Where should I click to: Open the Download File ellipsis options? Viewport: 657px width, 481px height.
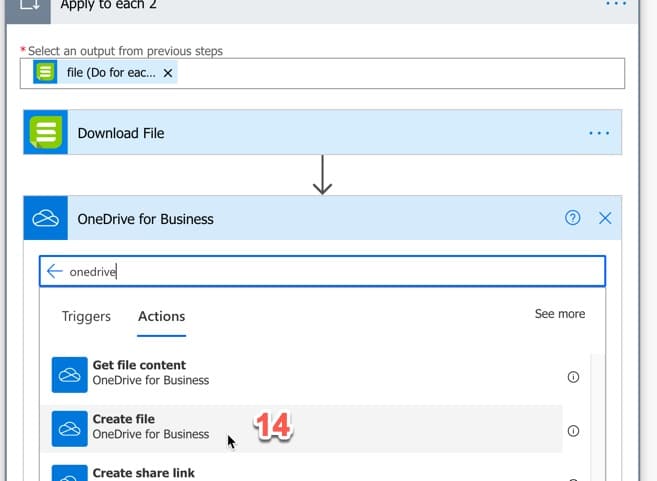click(x=599, y=133)
